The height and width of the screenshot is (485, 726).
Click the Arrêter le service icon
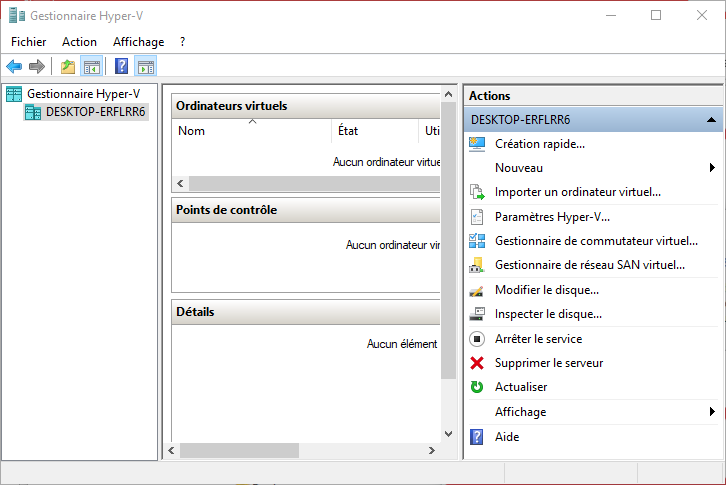click(x=477, y=339)
